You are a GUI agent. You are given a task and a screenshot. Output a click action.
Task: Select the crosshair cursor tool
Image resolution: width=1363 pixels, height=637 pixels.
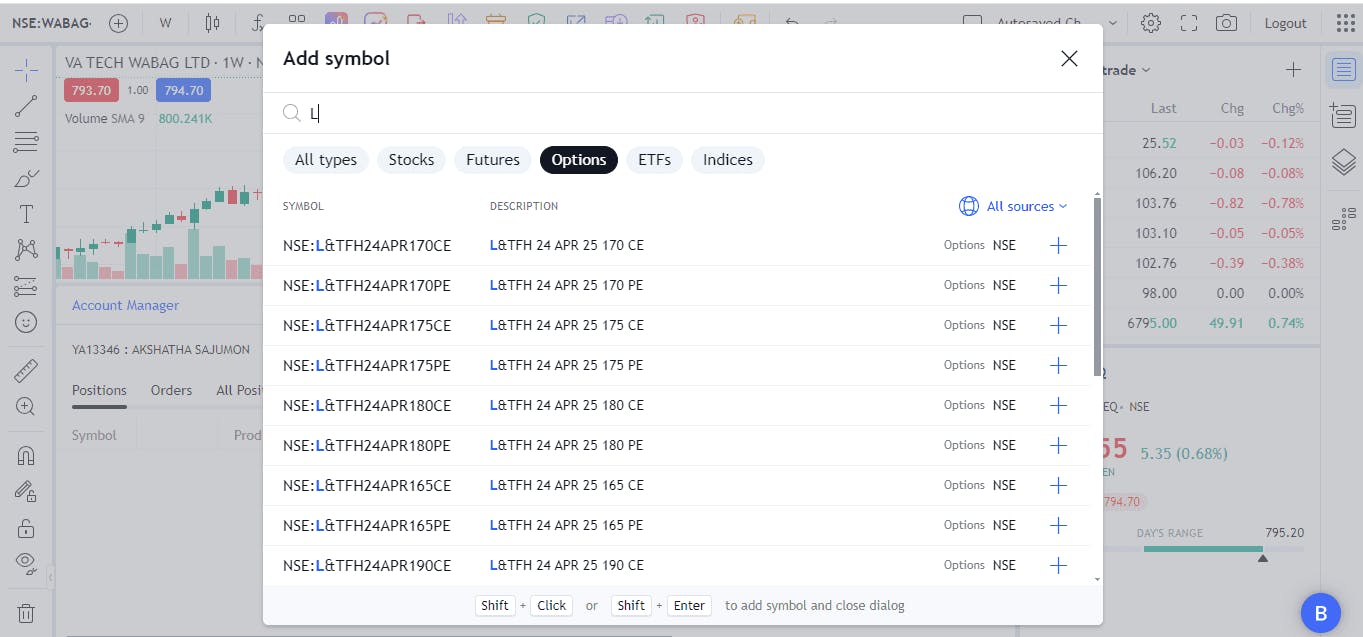pyautogui.click(x=26, y=69)
